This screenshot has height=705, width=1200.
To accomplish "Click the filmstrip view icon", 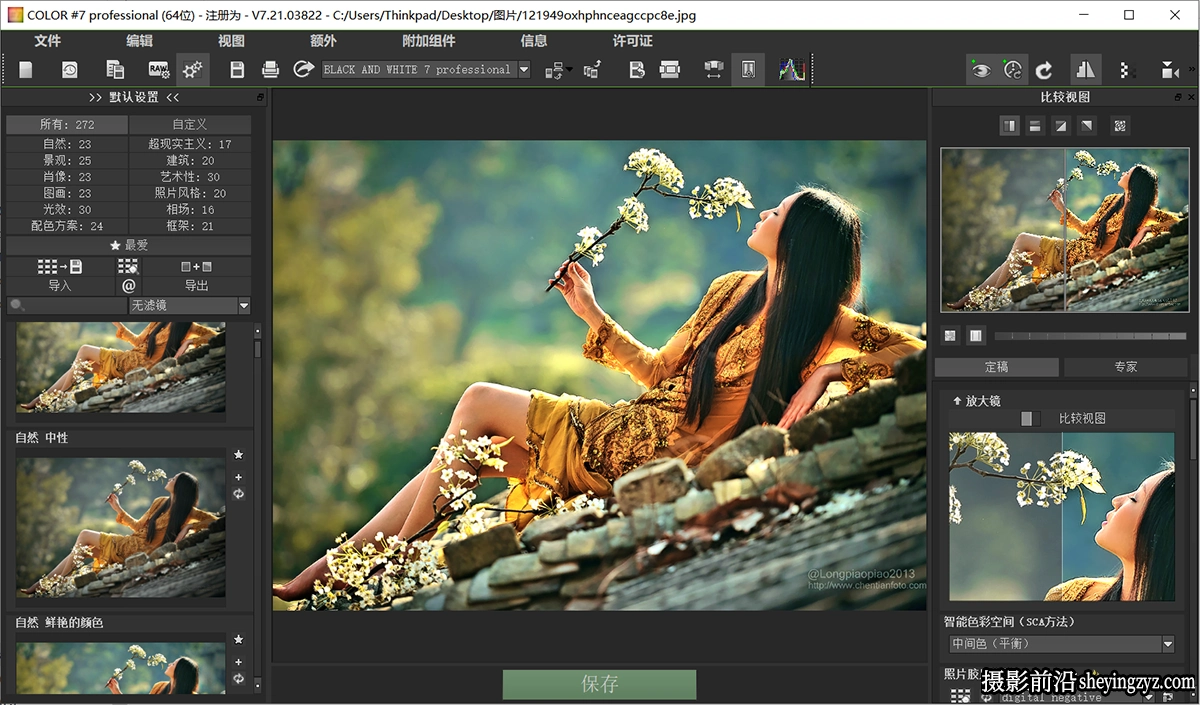I will (670, 69).
